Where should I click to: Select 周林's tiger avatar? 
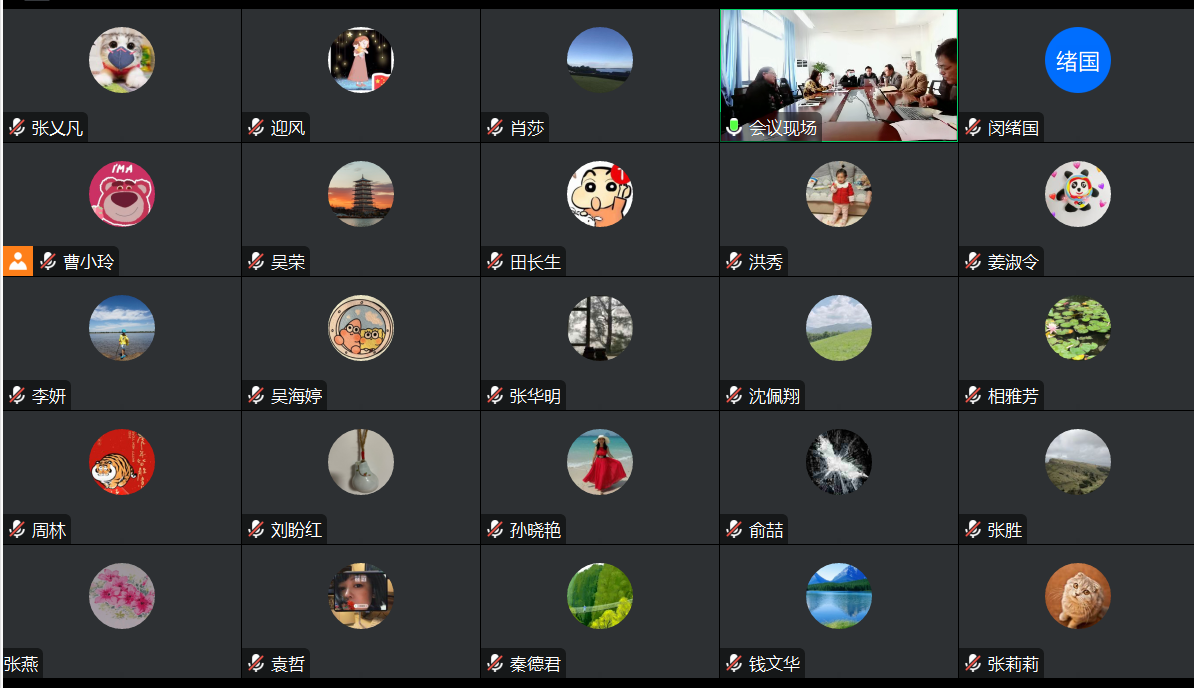[122, 462]
